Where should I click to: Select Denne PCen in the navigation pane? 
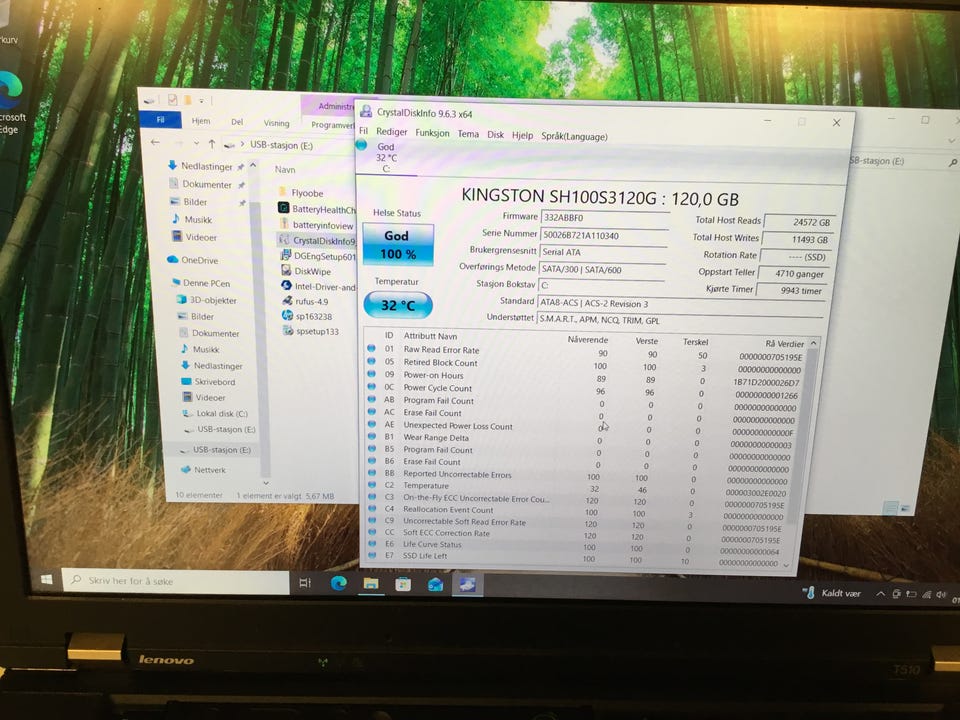click(201, 283)
